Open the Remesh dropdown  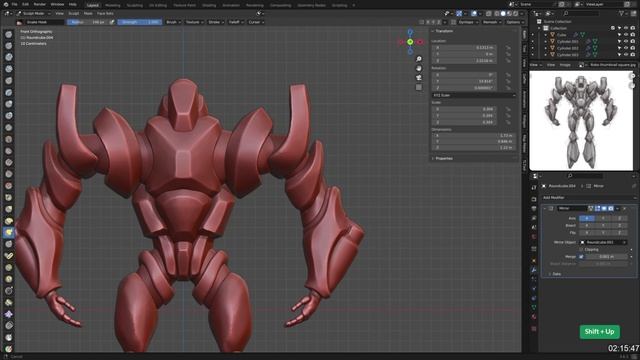coord(491,22)
